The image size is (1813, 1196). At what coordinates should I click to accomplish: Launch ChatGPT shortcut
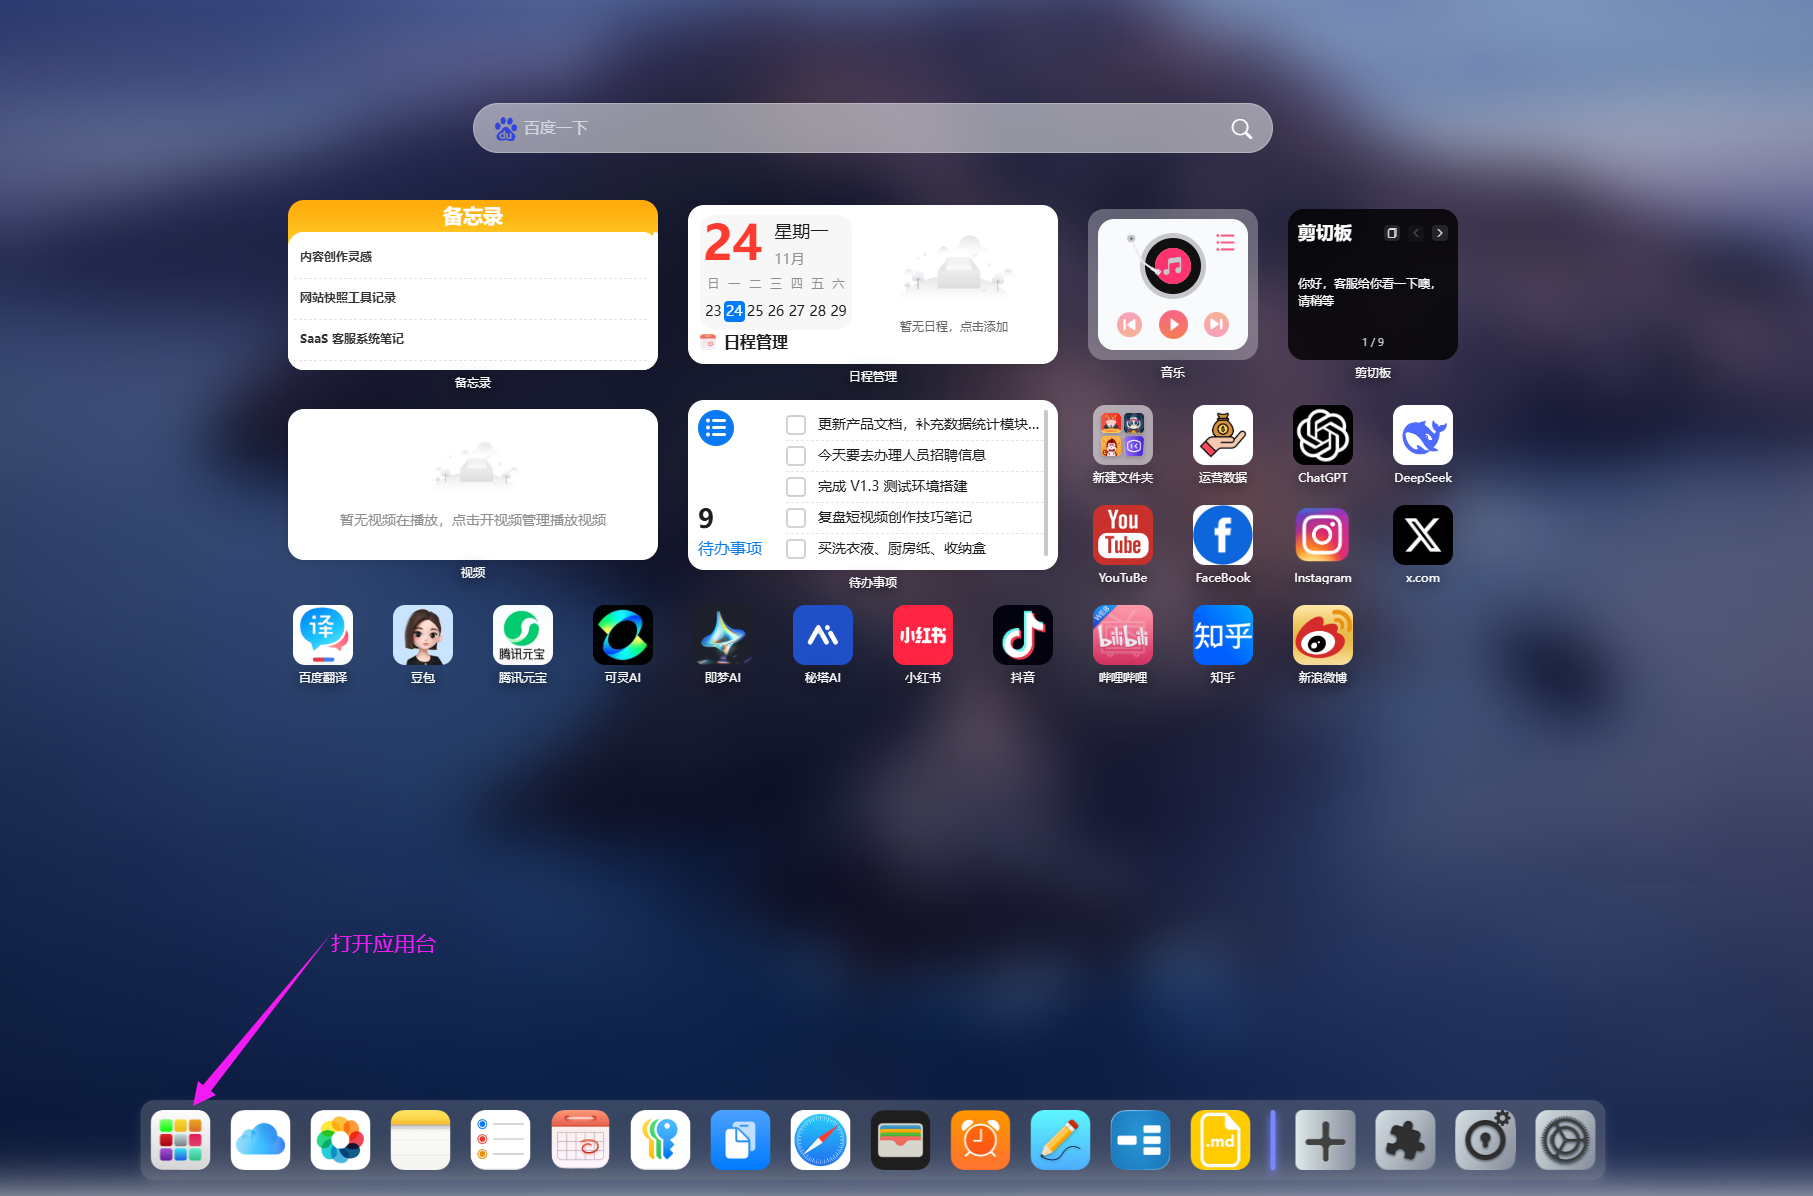click(x=1322, y=435)
